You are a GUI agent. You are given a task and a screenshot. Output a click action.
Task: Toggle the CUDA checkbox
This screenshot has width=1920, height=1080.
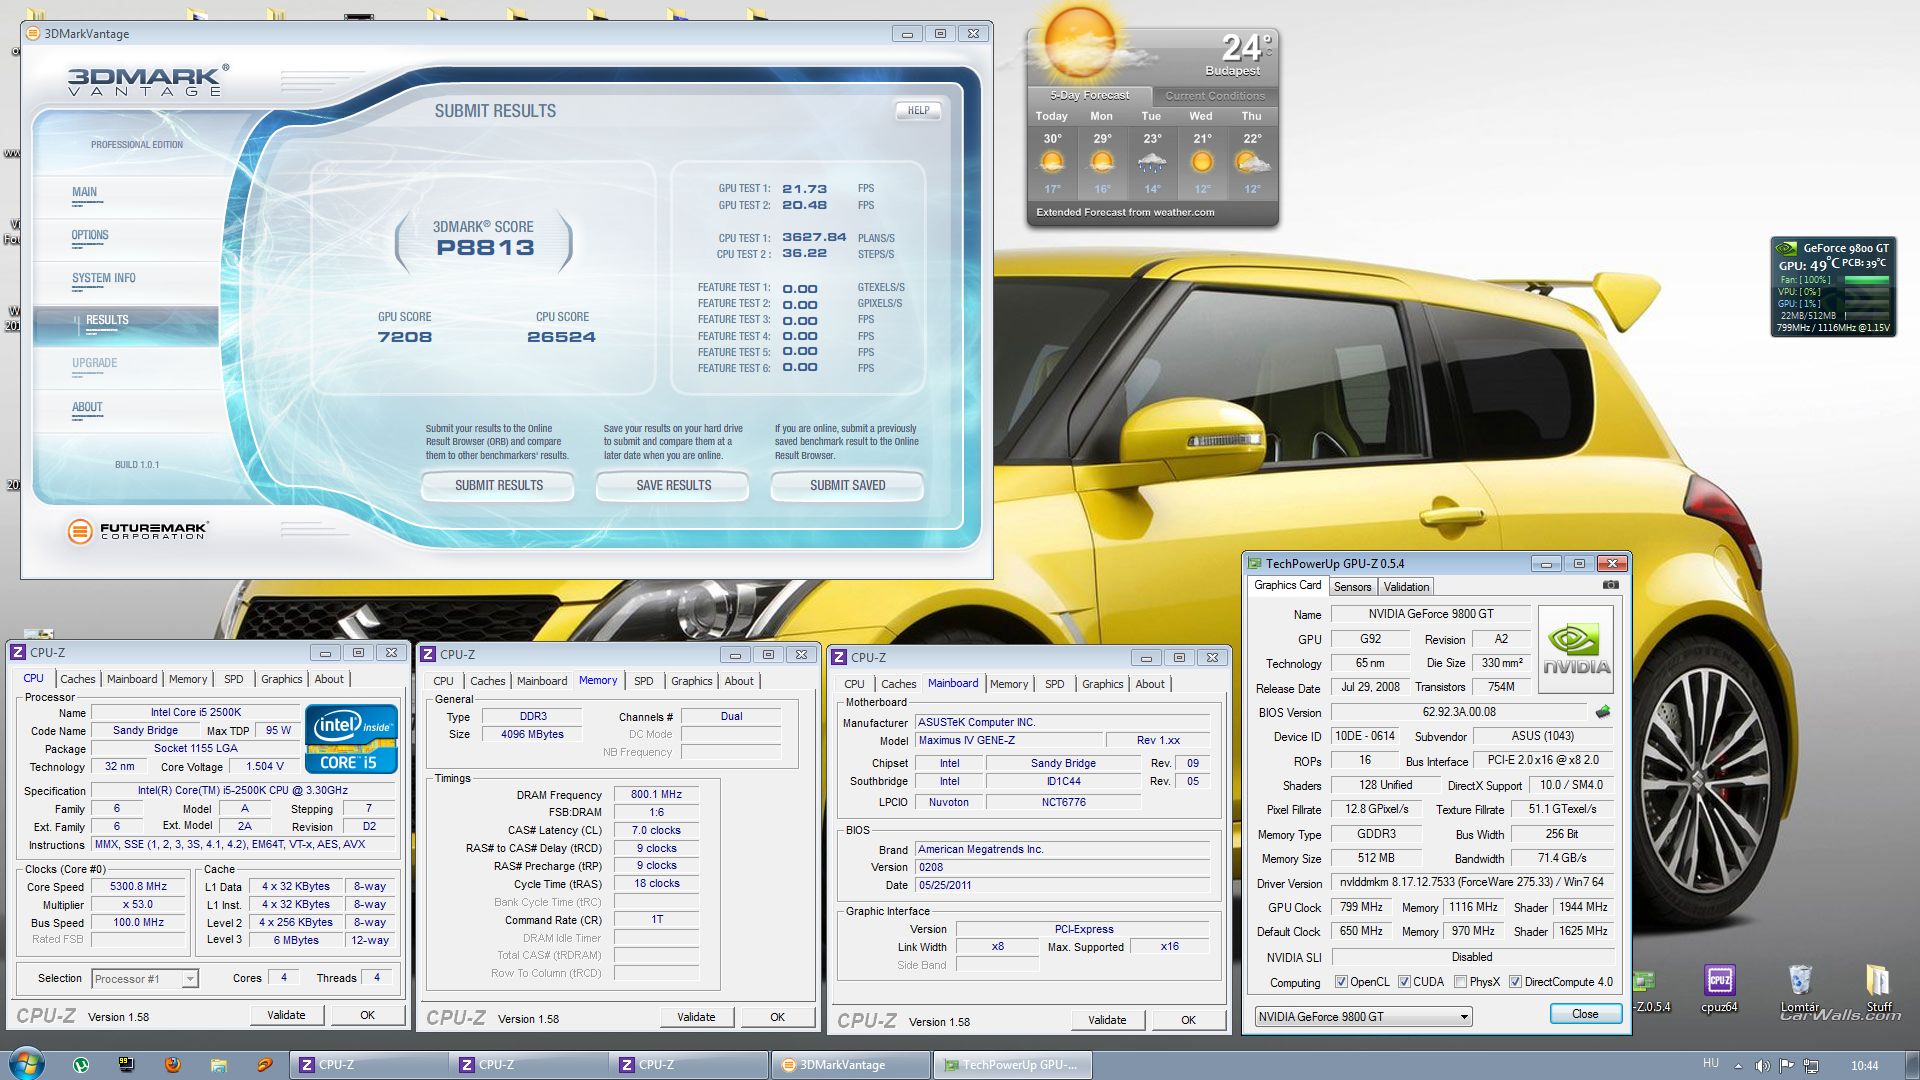coord(1404,982)
